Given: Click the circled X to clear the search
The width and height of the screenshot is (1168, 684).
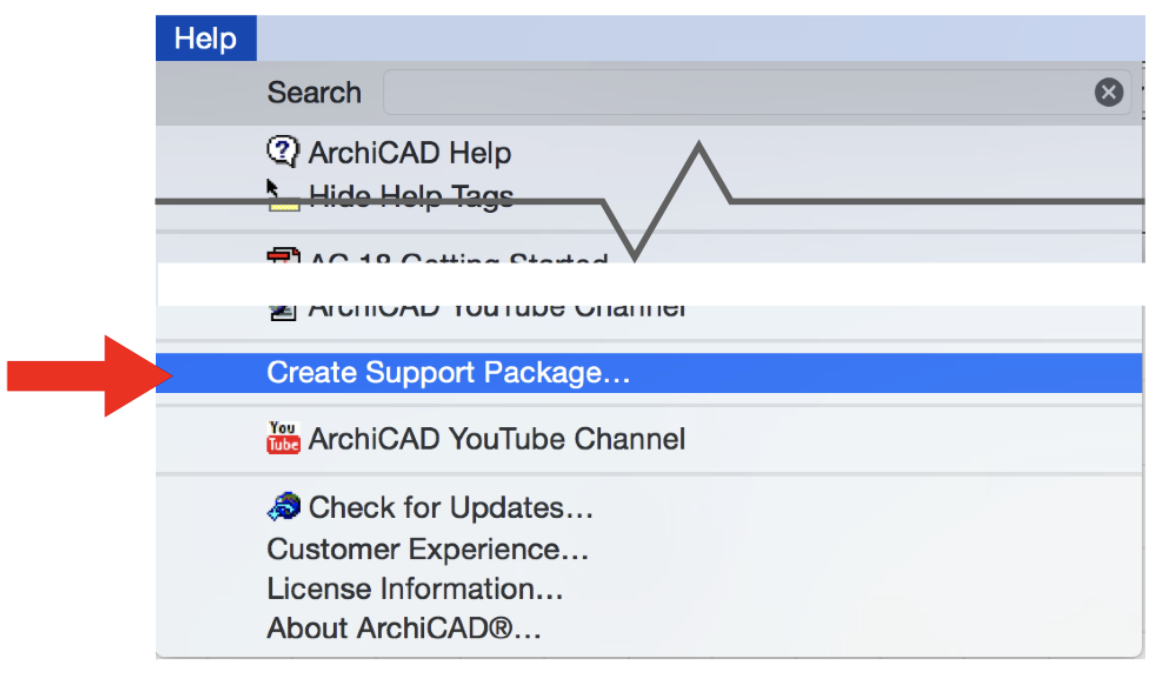Looking at the screenshot, I should [x=1108, y=91].
